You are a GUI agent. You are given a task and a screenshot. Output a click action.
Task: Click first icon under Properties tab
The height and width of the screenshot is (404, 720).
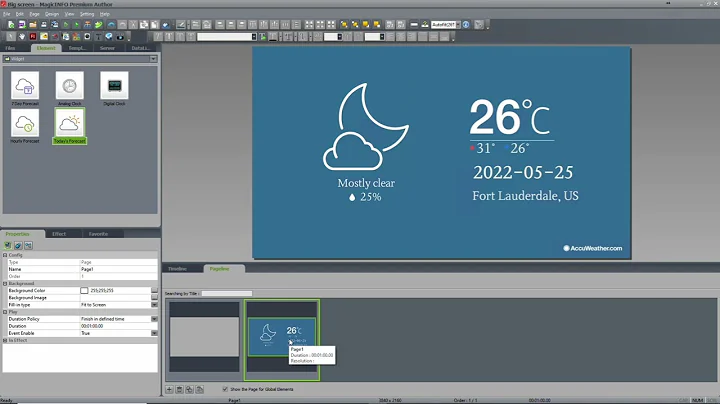pos(8,246)
